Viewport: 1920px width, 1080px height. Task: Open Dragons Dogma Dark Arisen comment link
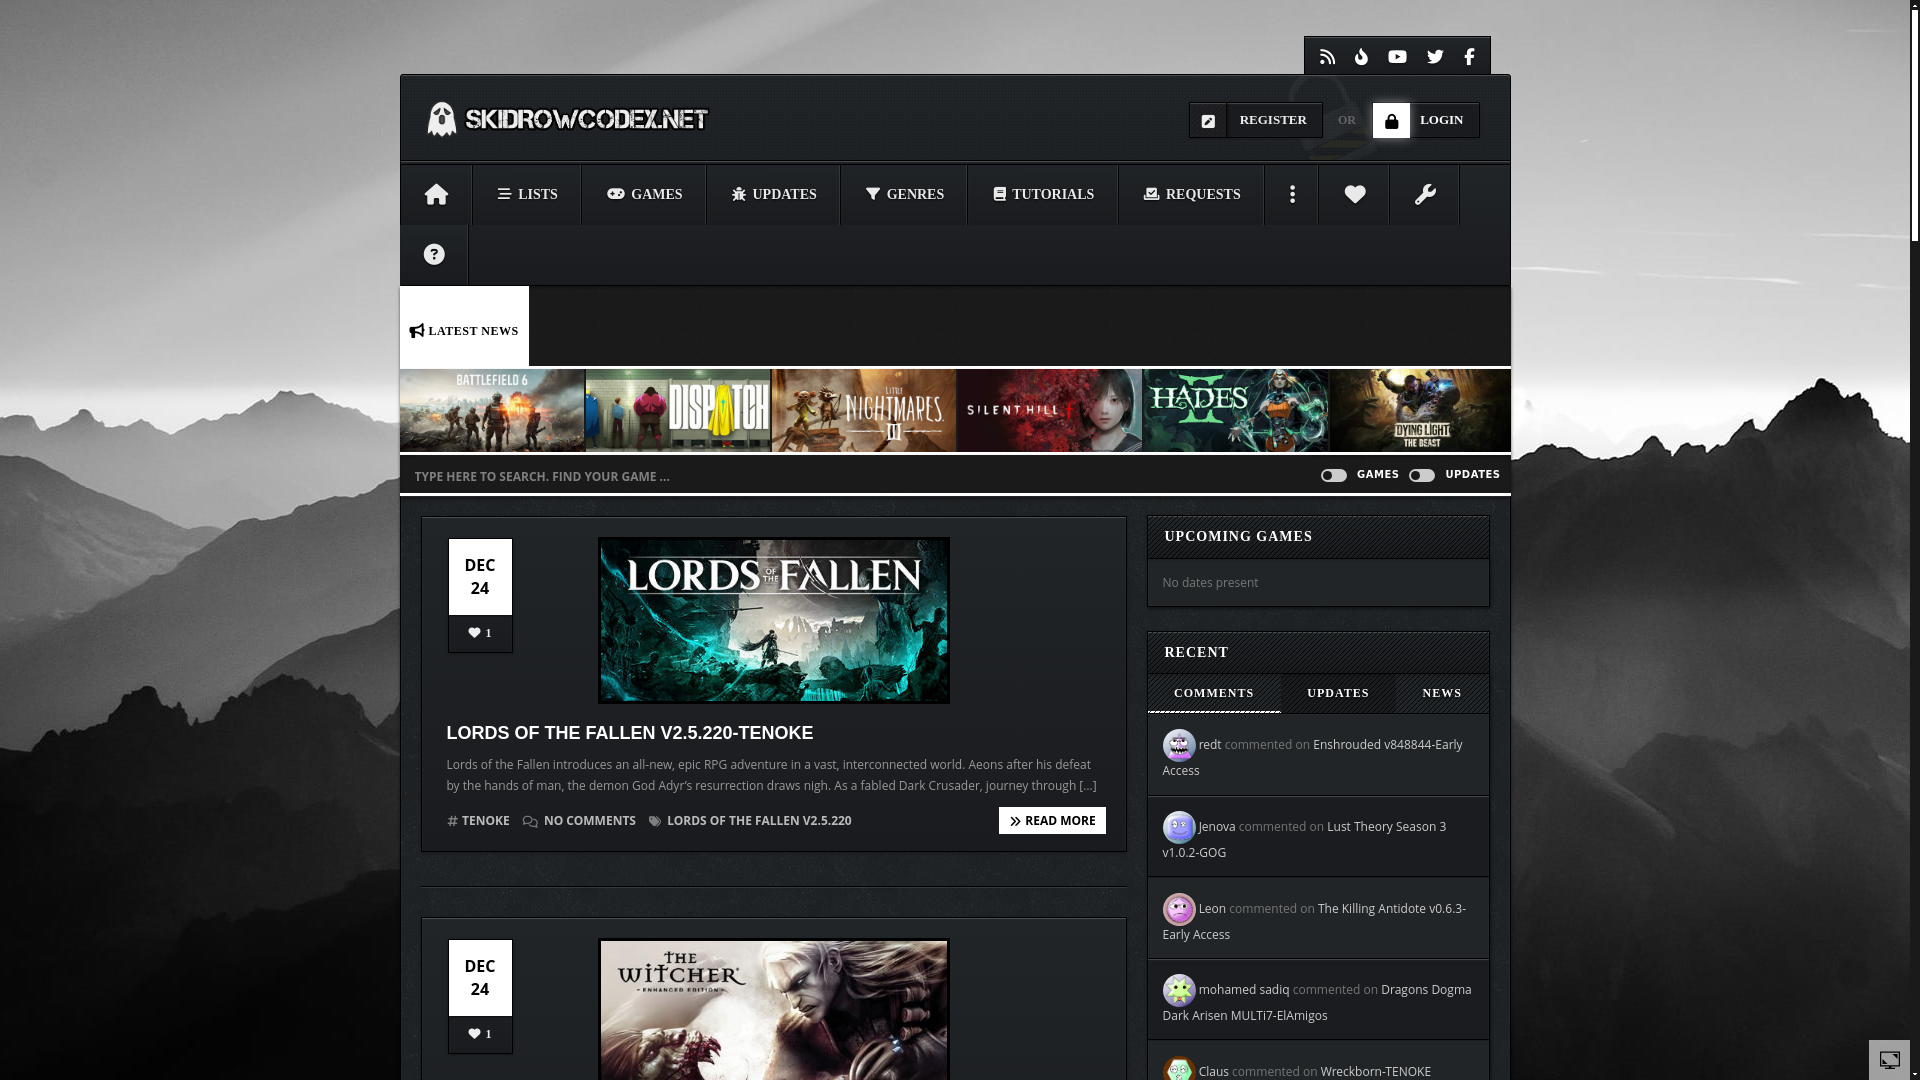click(1317, 1003)
